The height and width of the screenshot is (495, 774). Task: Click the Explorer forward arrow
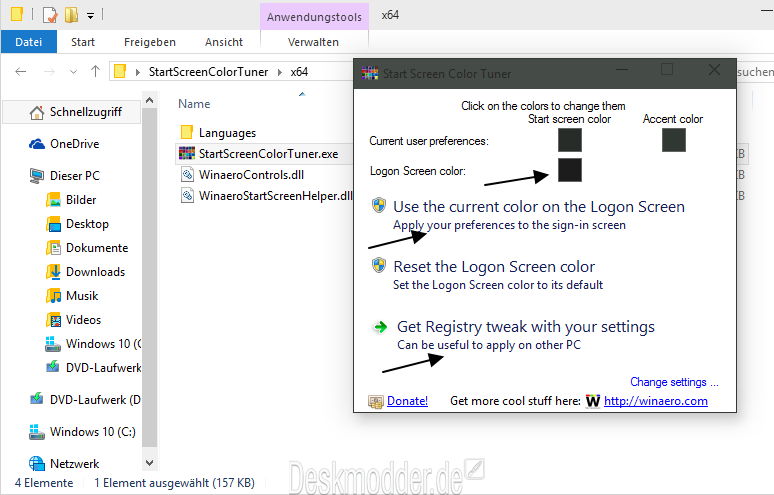pos(49,72)
